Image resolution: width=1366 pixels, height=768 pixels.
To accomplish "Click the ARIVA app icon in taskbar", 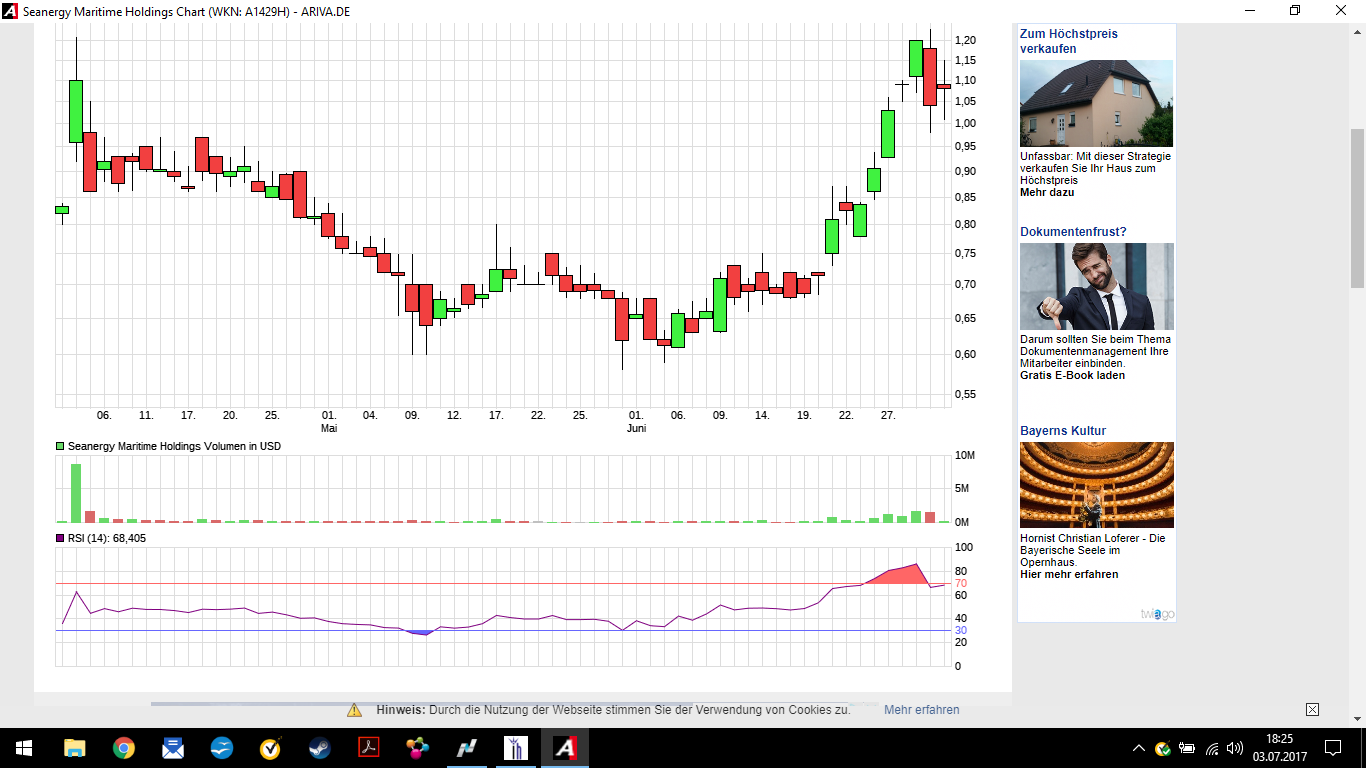I will click(x=565, y=748).
